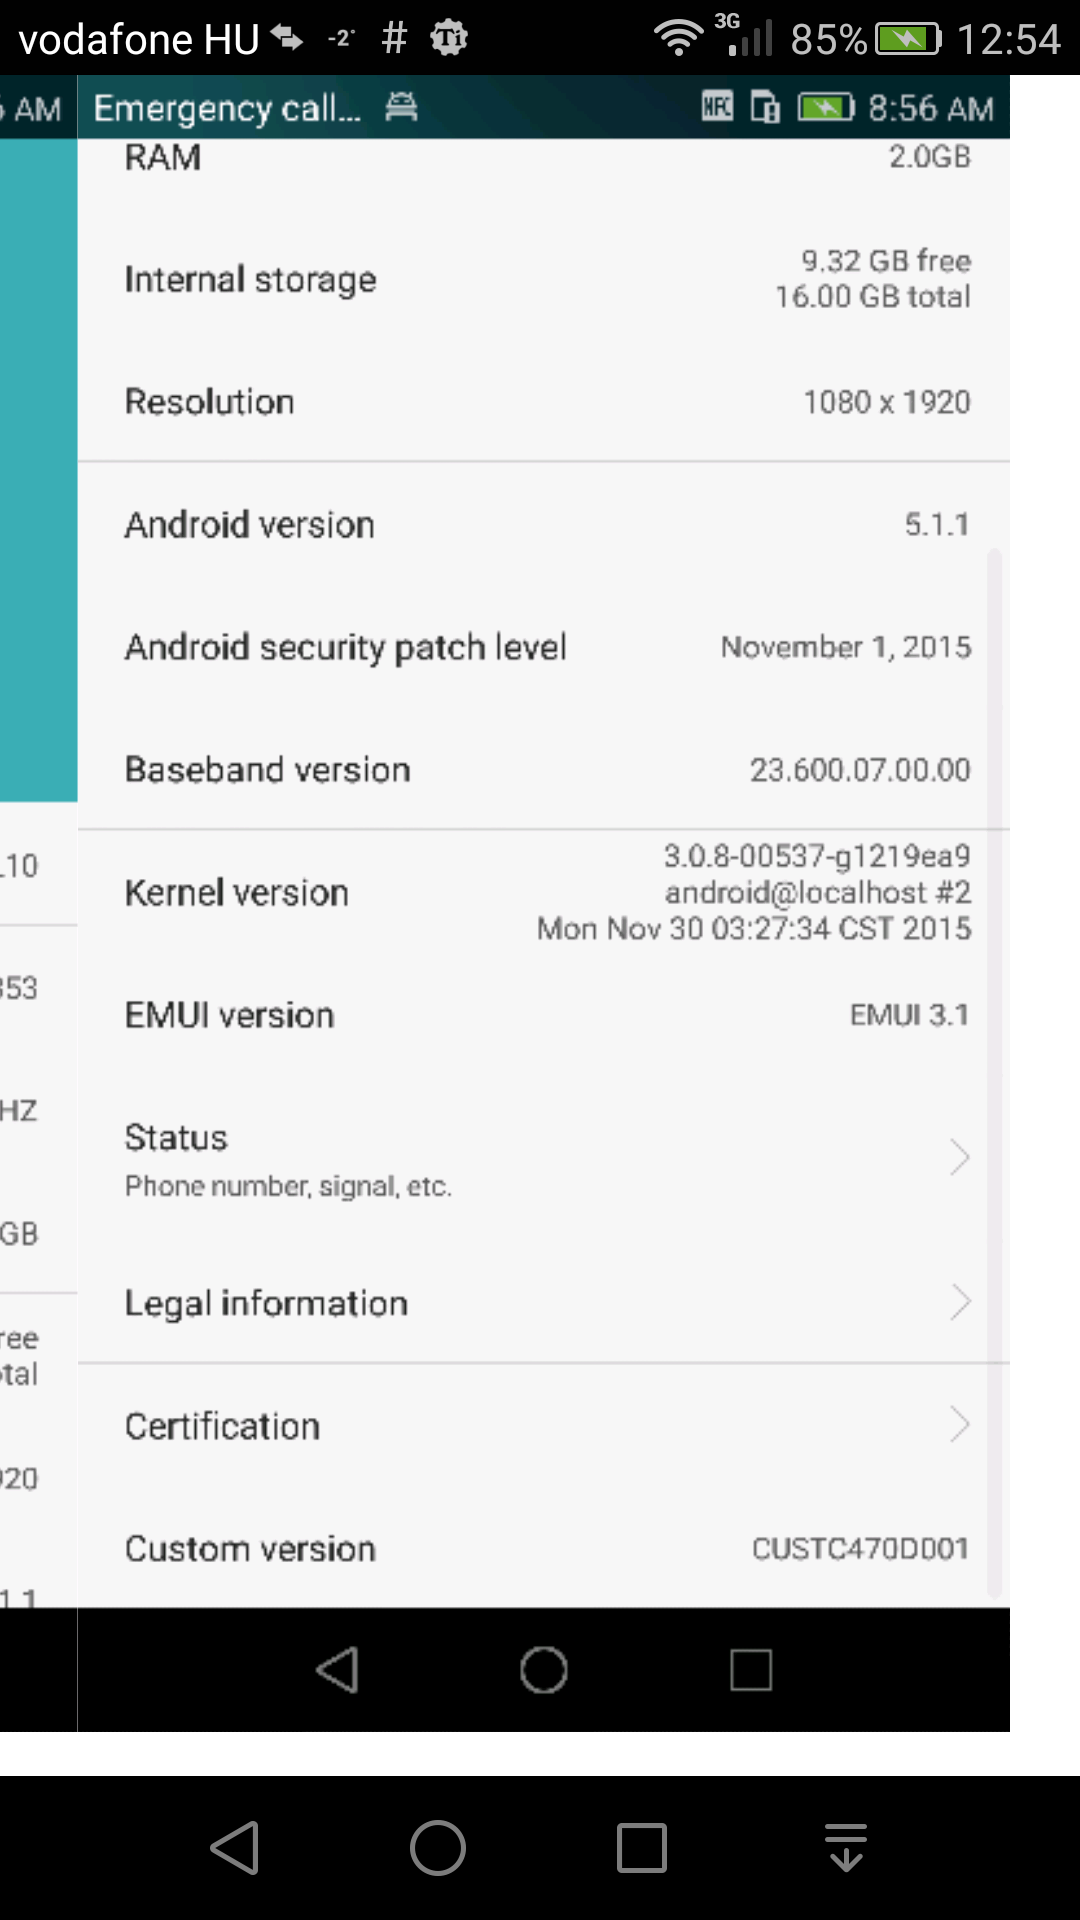Screen dimensions: 1080x1920
Task: Tap the NFC icon in inner status bar
Action: (717, 106)
